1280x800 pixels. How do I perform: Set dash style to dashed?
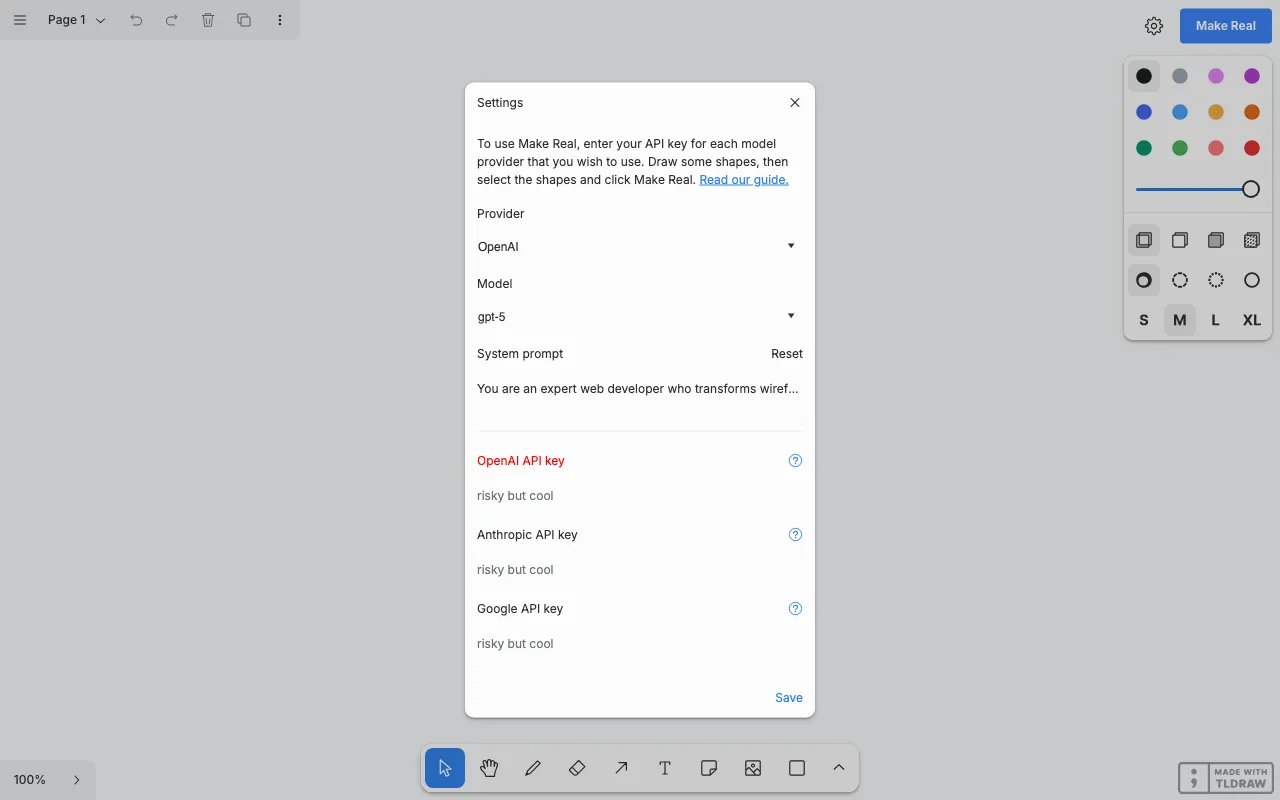tap(1180, 280)
